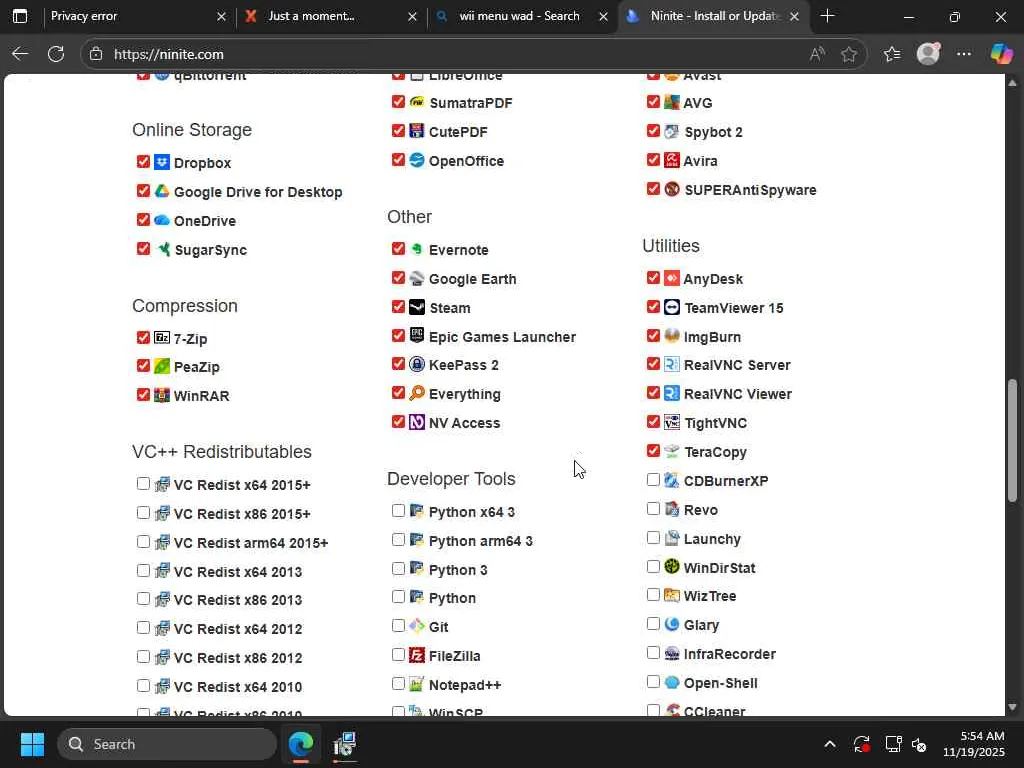This screenshot has height=768, width=1024.
Task: Click the CutePDF icon
Action: [x=417, y=131]
